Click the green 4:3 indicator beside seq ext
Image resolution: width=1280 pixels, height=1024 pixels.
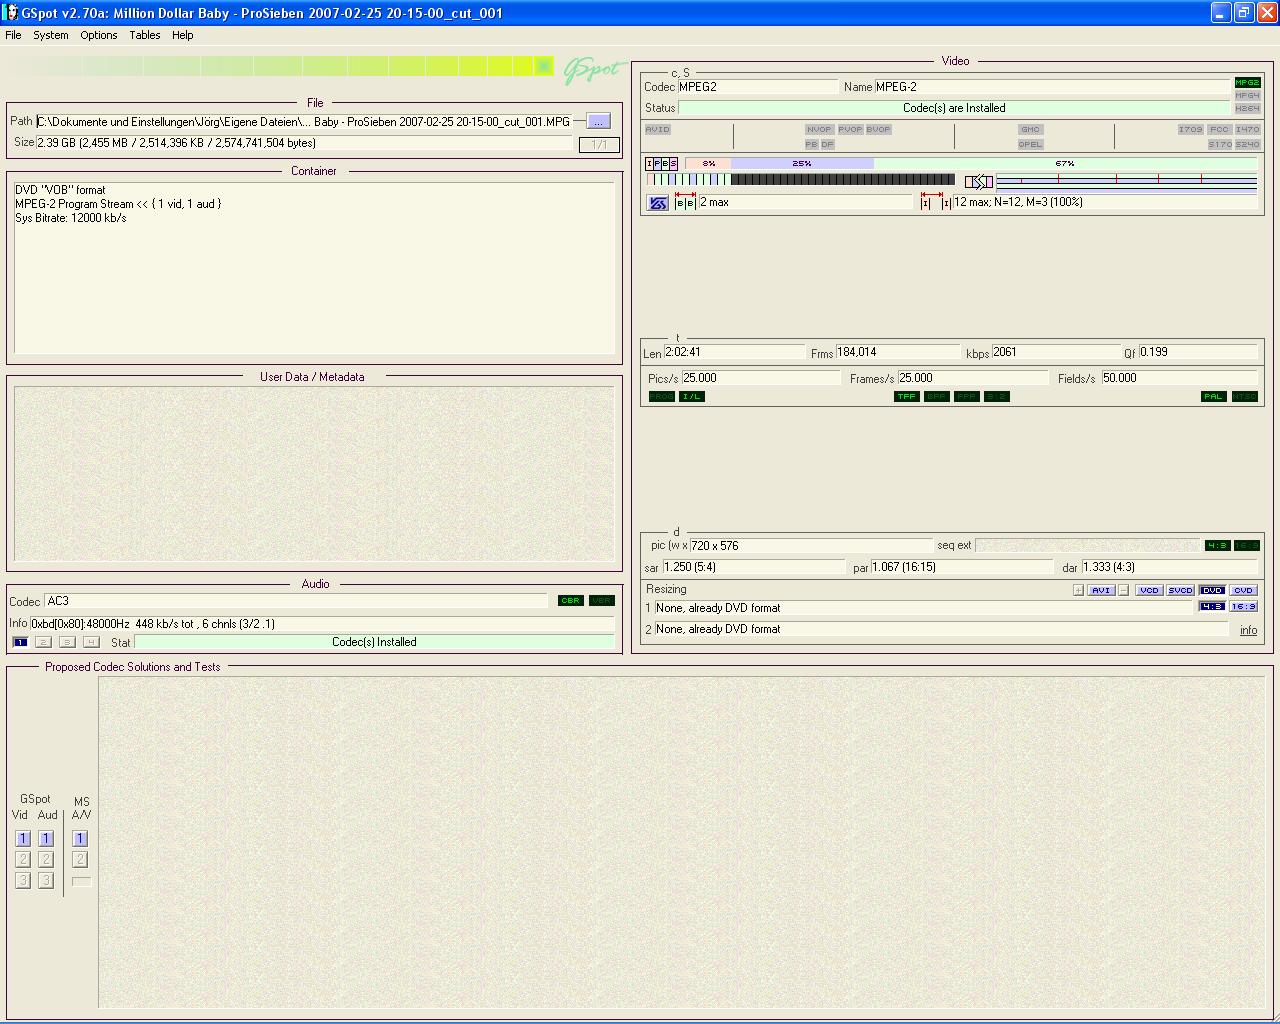(1217, 545)
